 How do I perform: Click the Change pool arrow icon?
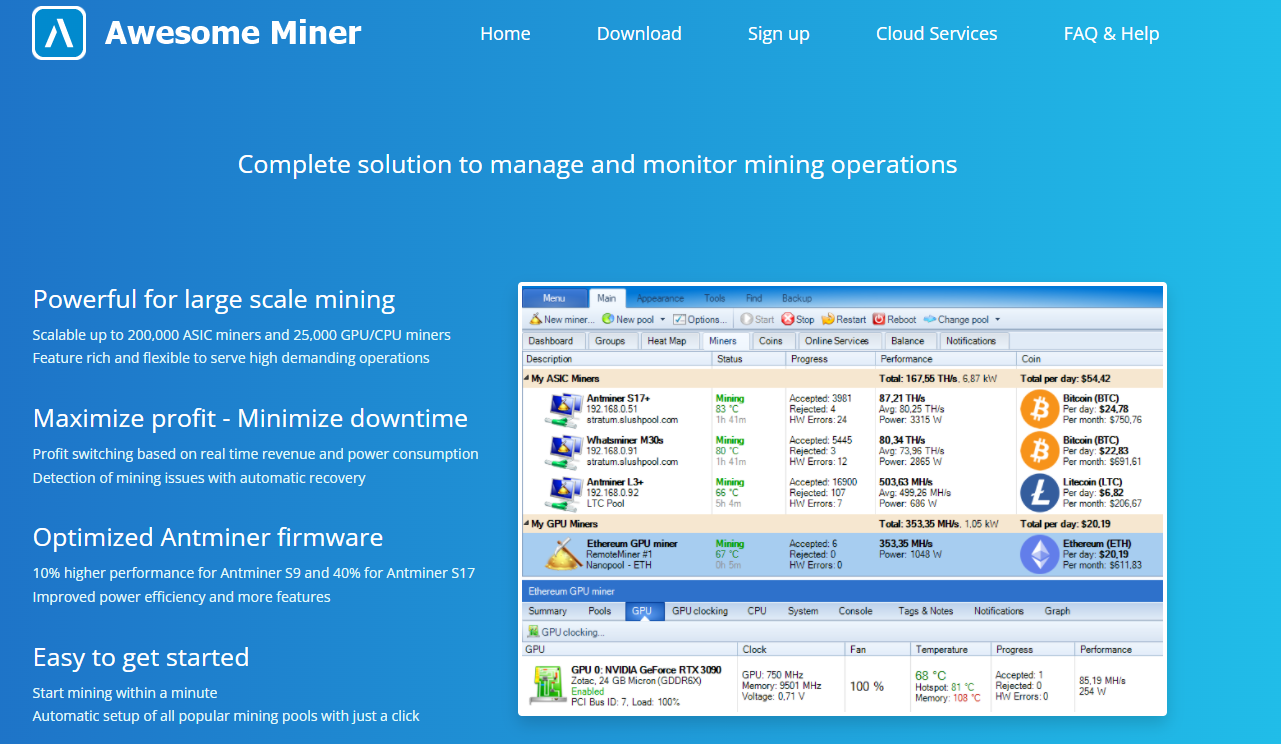929,319
